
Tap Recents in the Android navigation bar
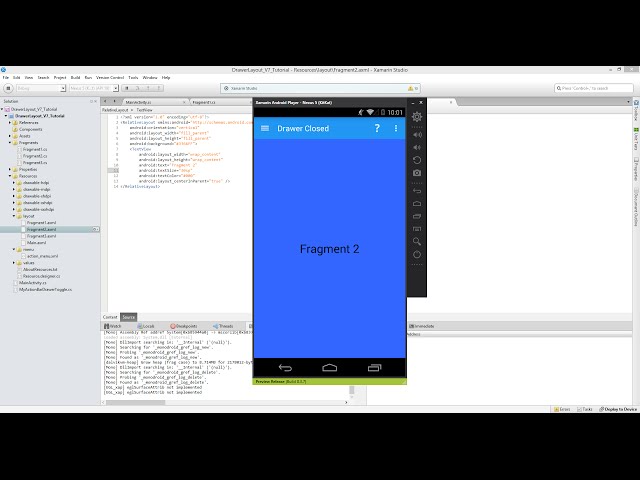pyautogui.click(x=374, y=368)
